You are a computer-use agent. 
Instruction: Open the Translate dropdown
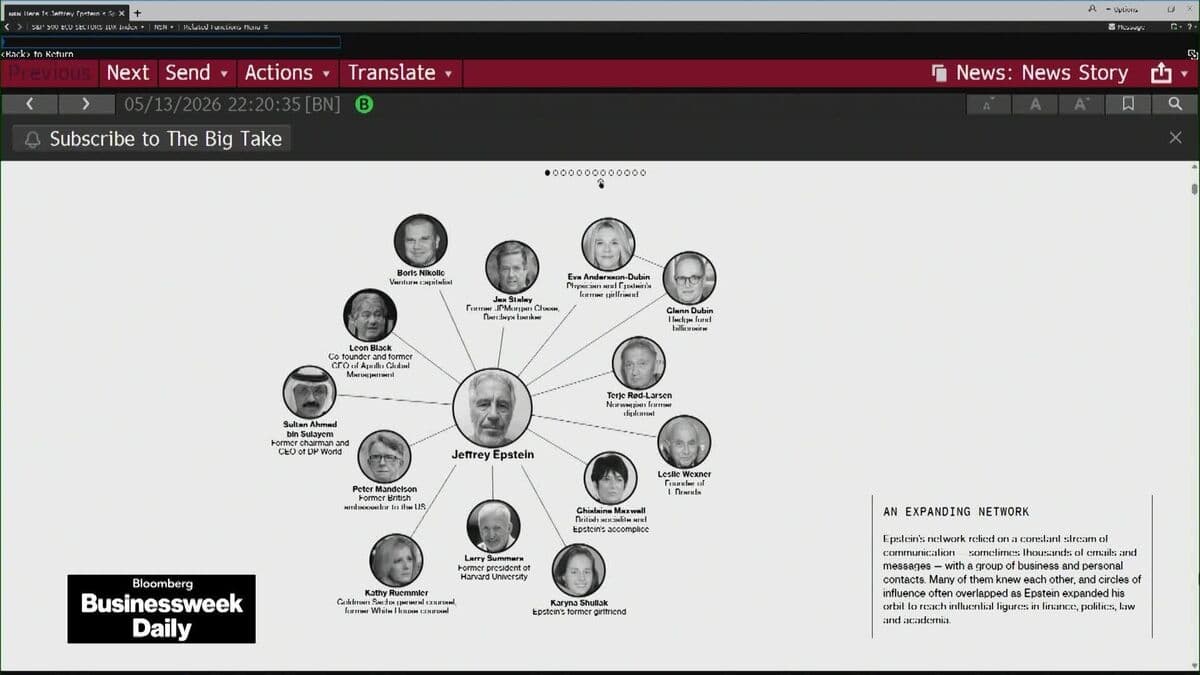click(400, 73)
